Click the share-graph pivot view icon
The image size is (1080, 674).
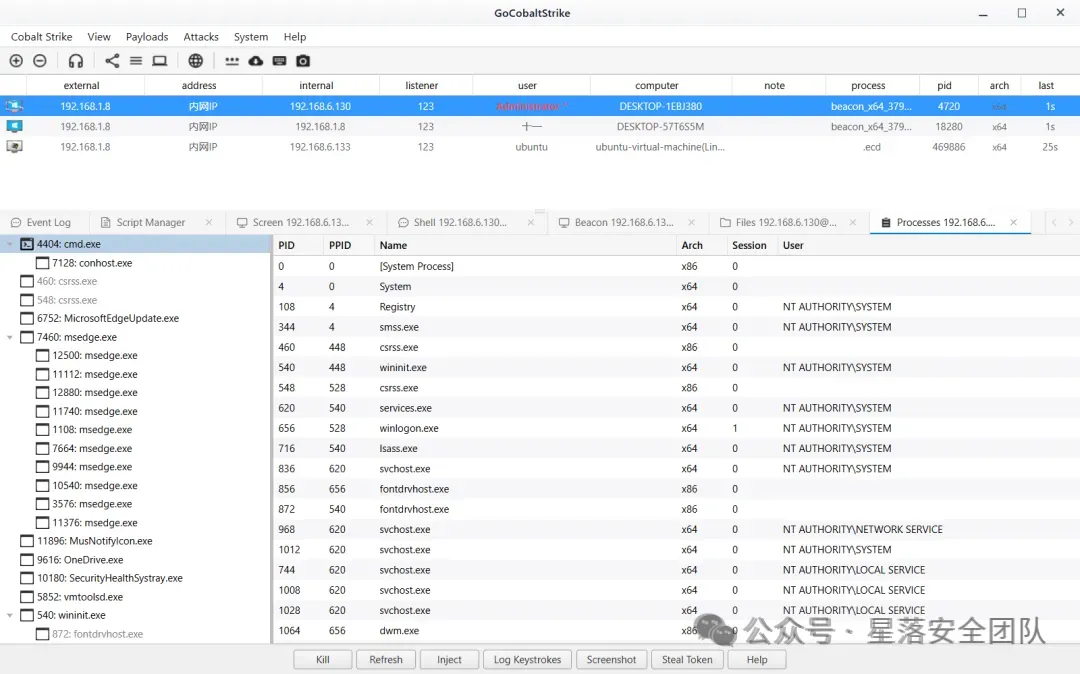coord(112,61)
